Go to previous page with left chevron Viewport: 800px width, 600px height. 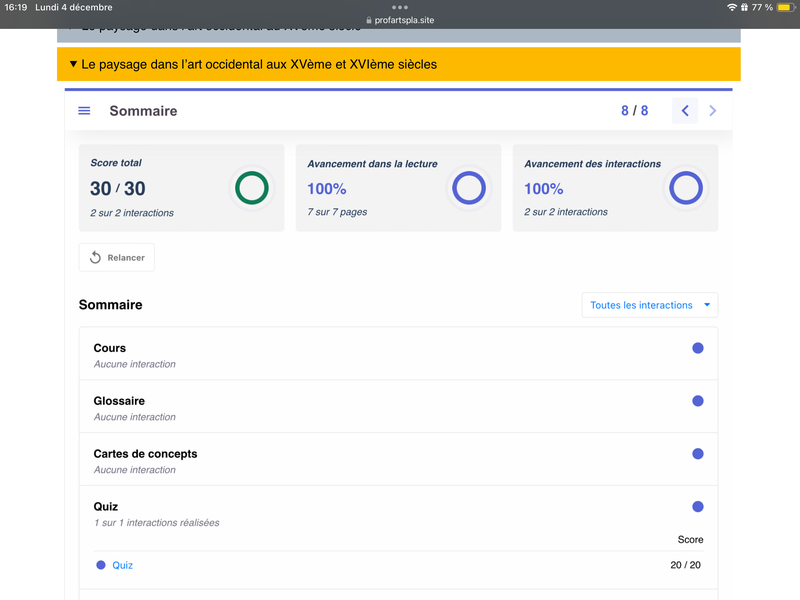point(685,111)
